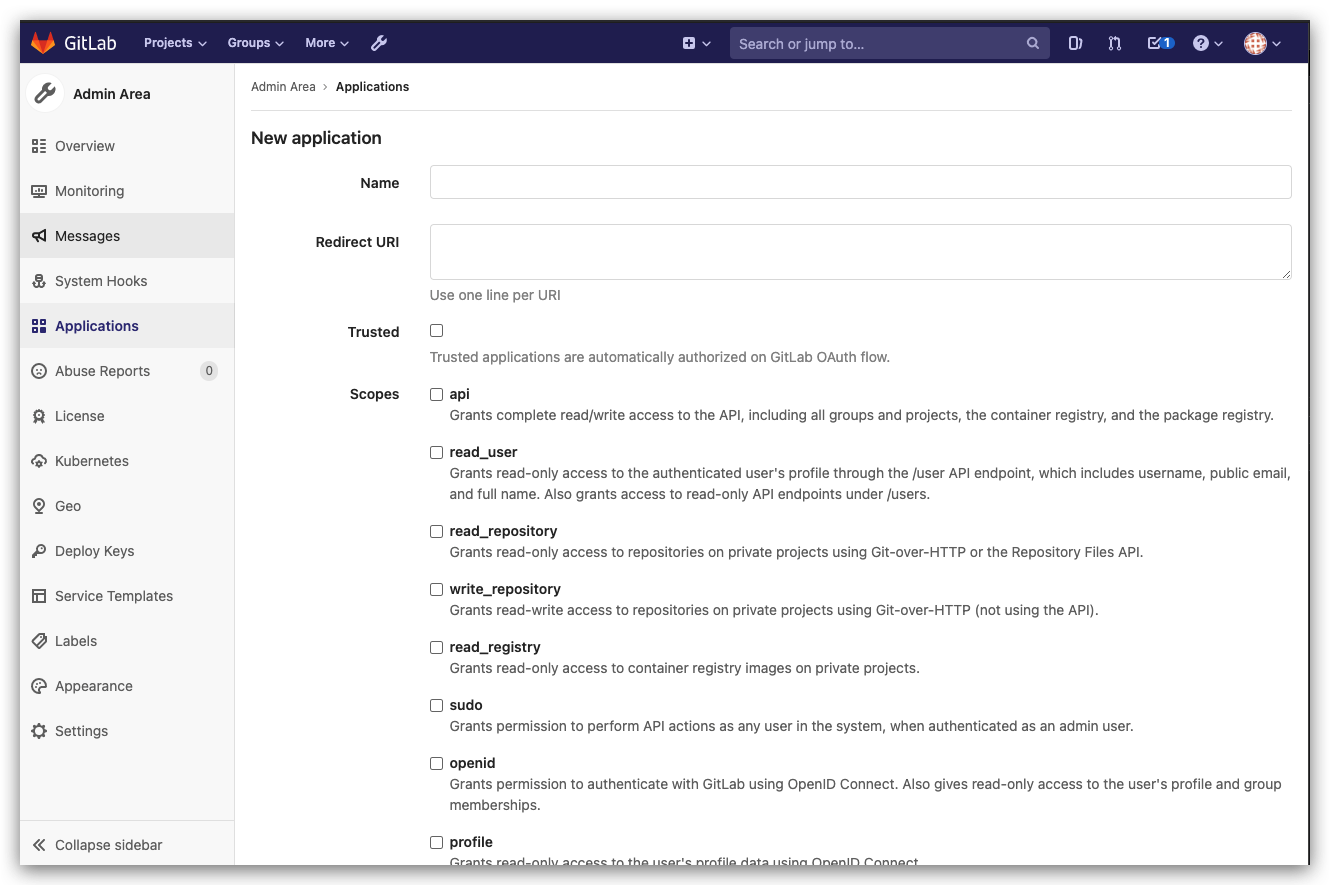Click the Overview sidebar icon
This screenshot has width=1330, height=885.
39,146
